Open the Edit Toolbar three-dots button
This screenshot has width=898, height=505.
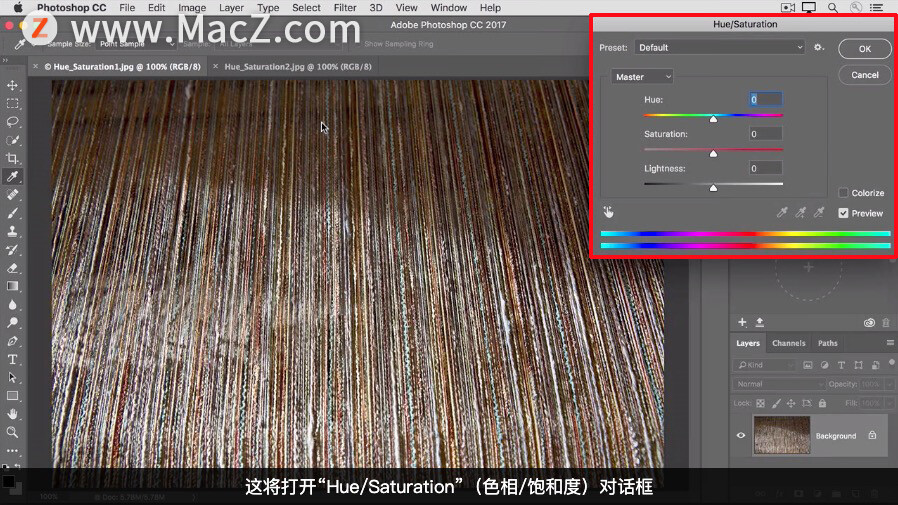click(x=12, y=451)
